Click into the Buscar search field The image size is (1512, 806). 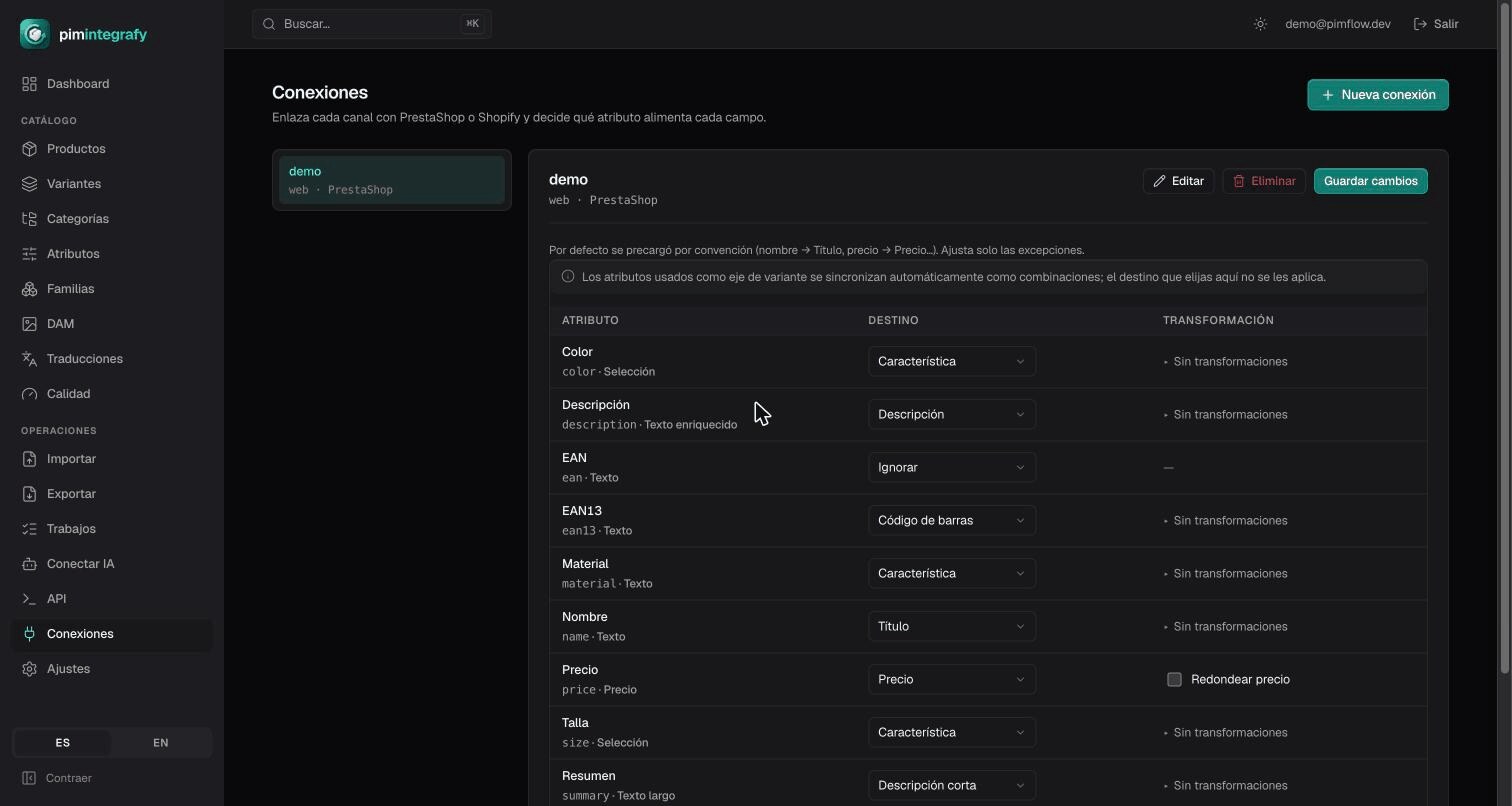(x=372, y=24)
